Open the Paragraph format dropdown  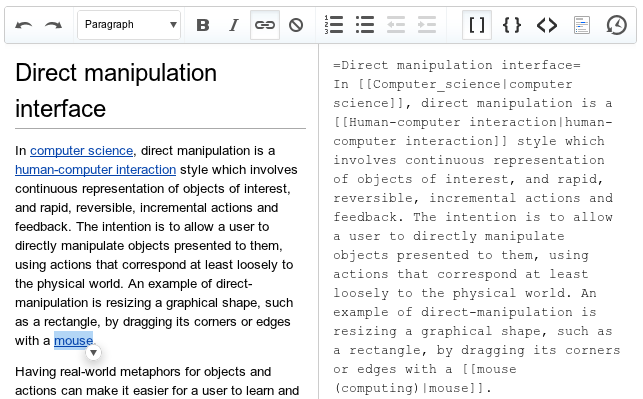(129, 25)
